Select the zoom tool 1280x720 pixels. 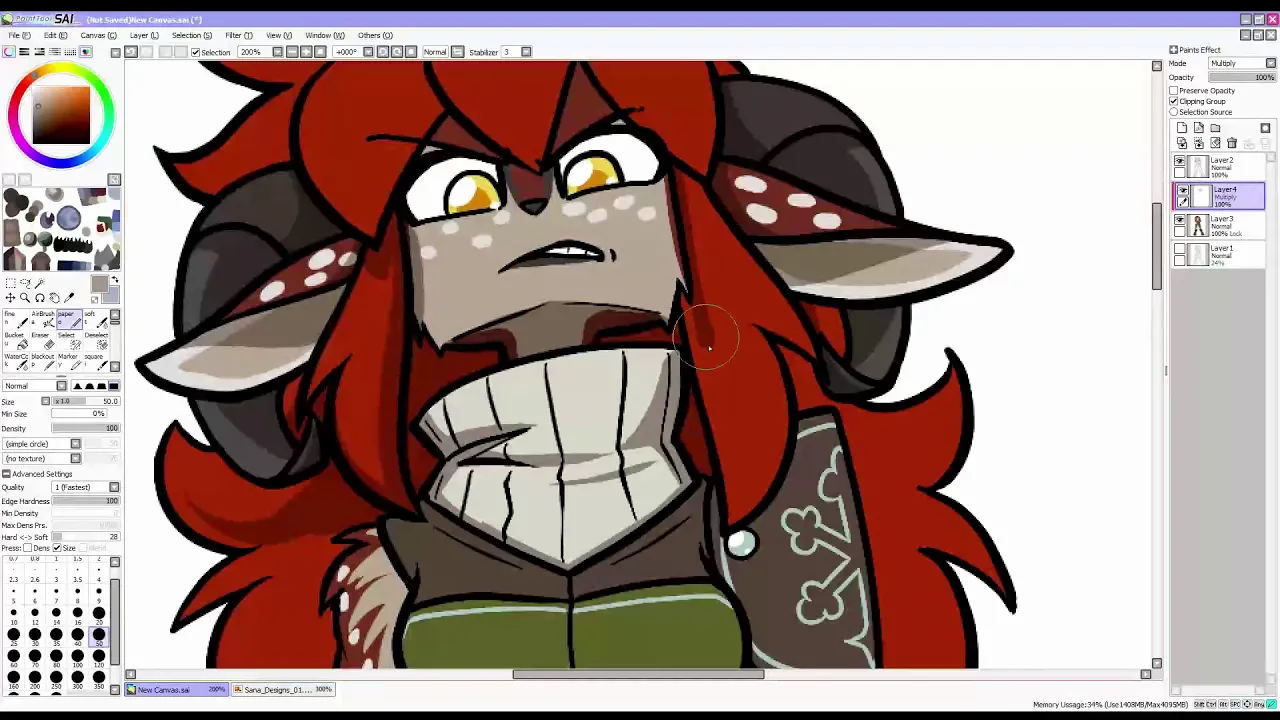pyautogui.click(x=25, y=298)
